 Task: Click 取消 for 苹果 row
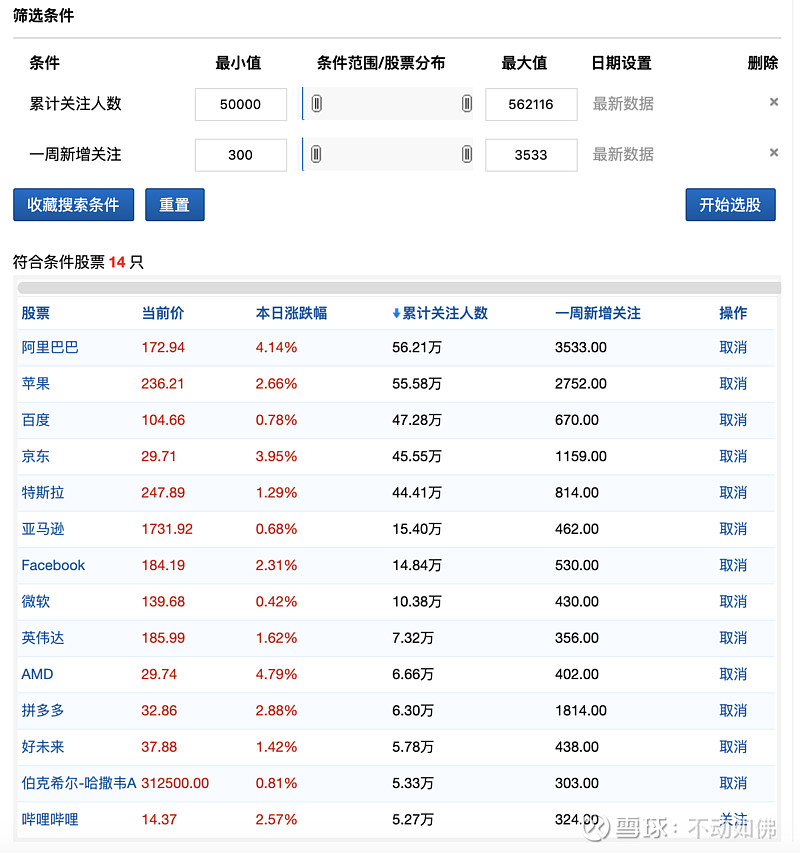coord(733,384)
